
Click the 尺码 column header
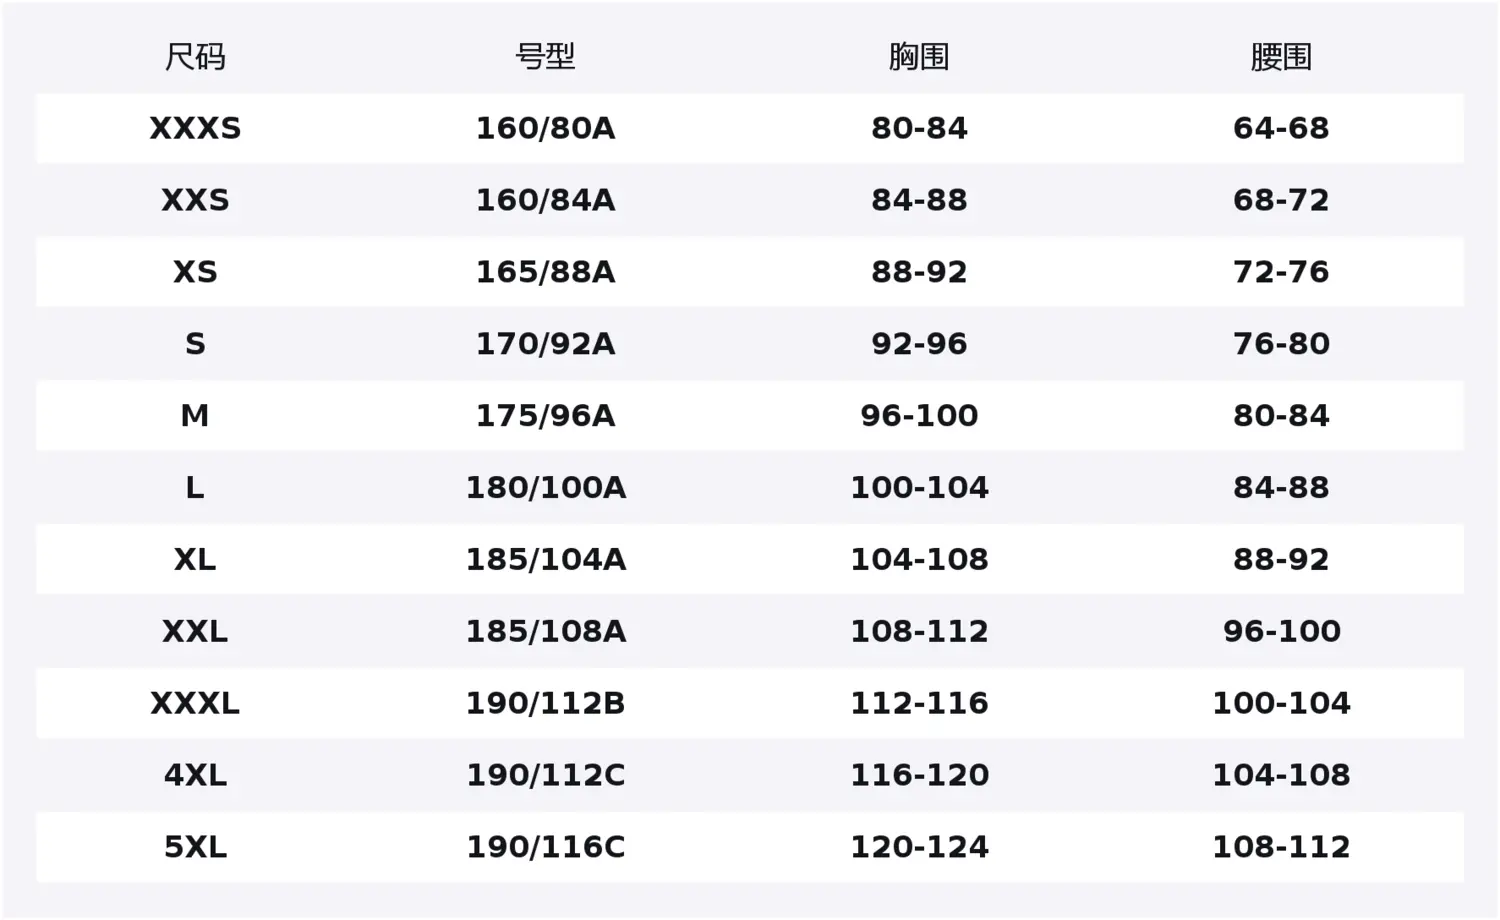click(195, 57)
